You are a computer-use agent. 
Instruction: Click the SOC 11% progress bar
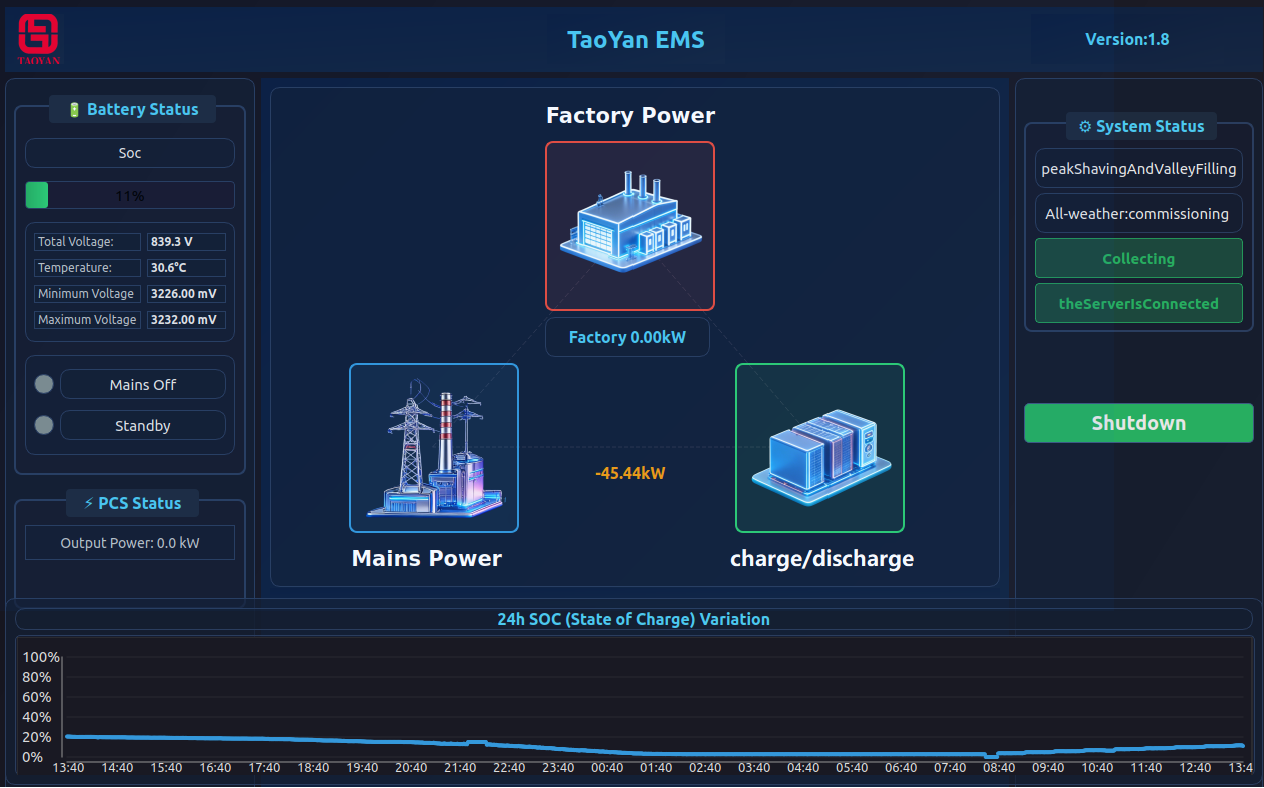(x=130, y=196)
